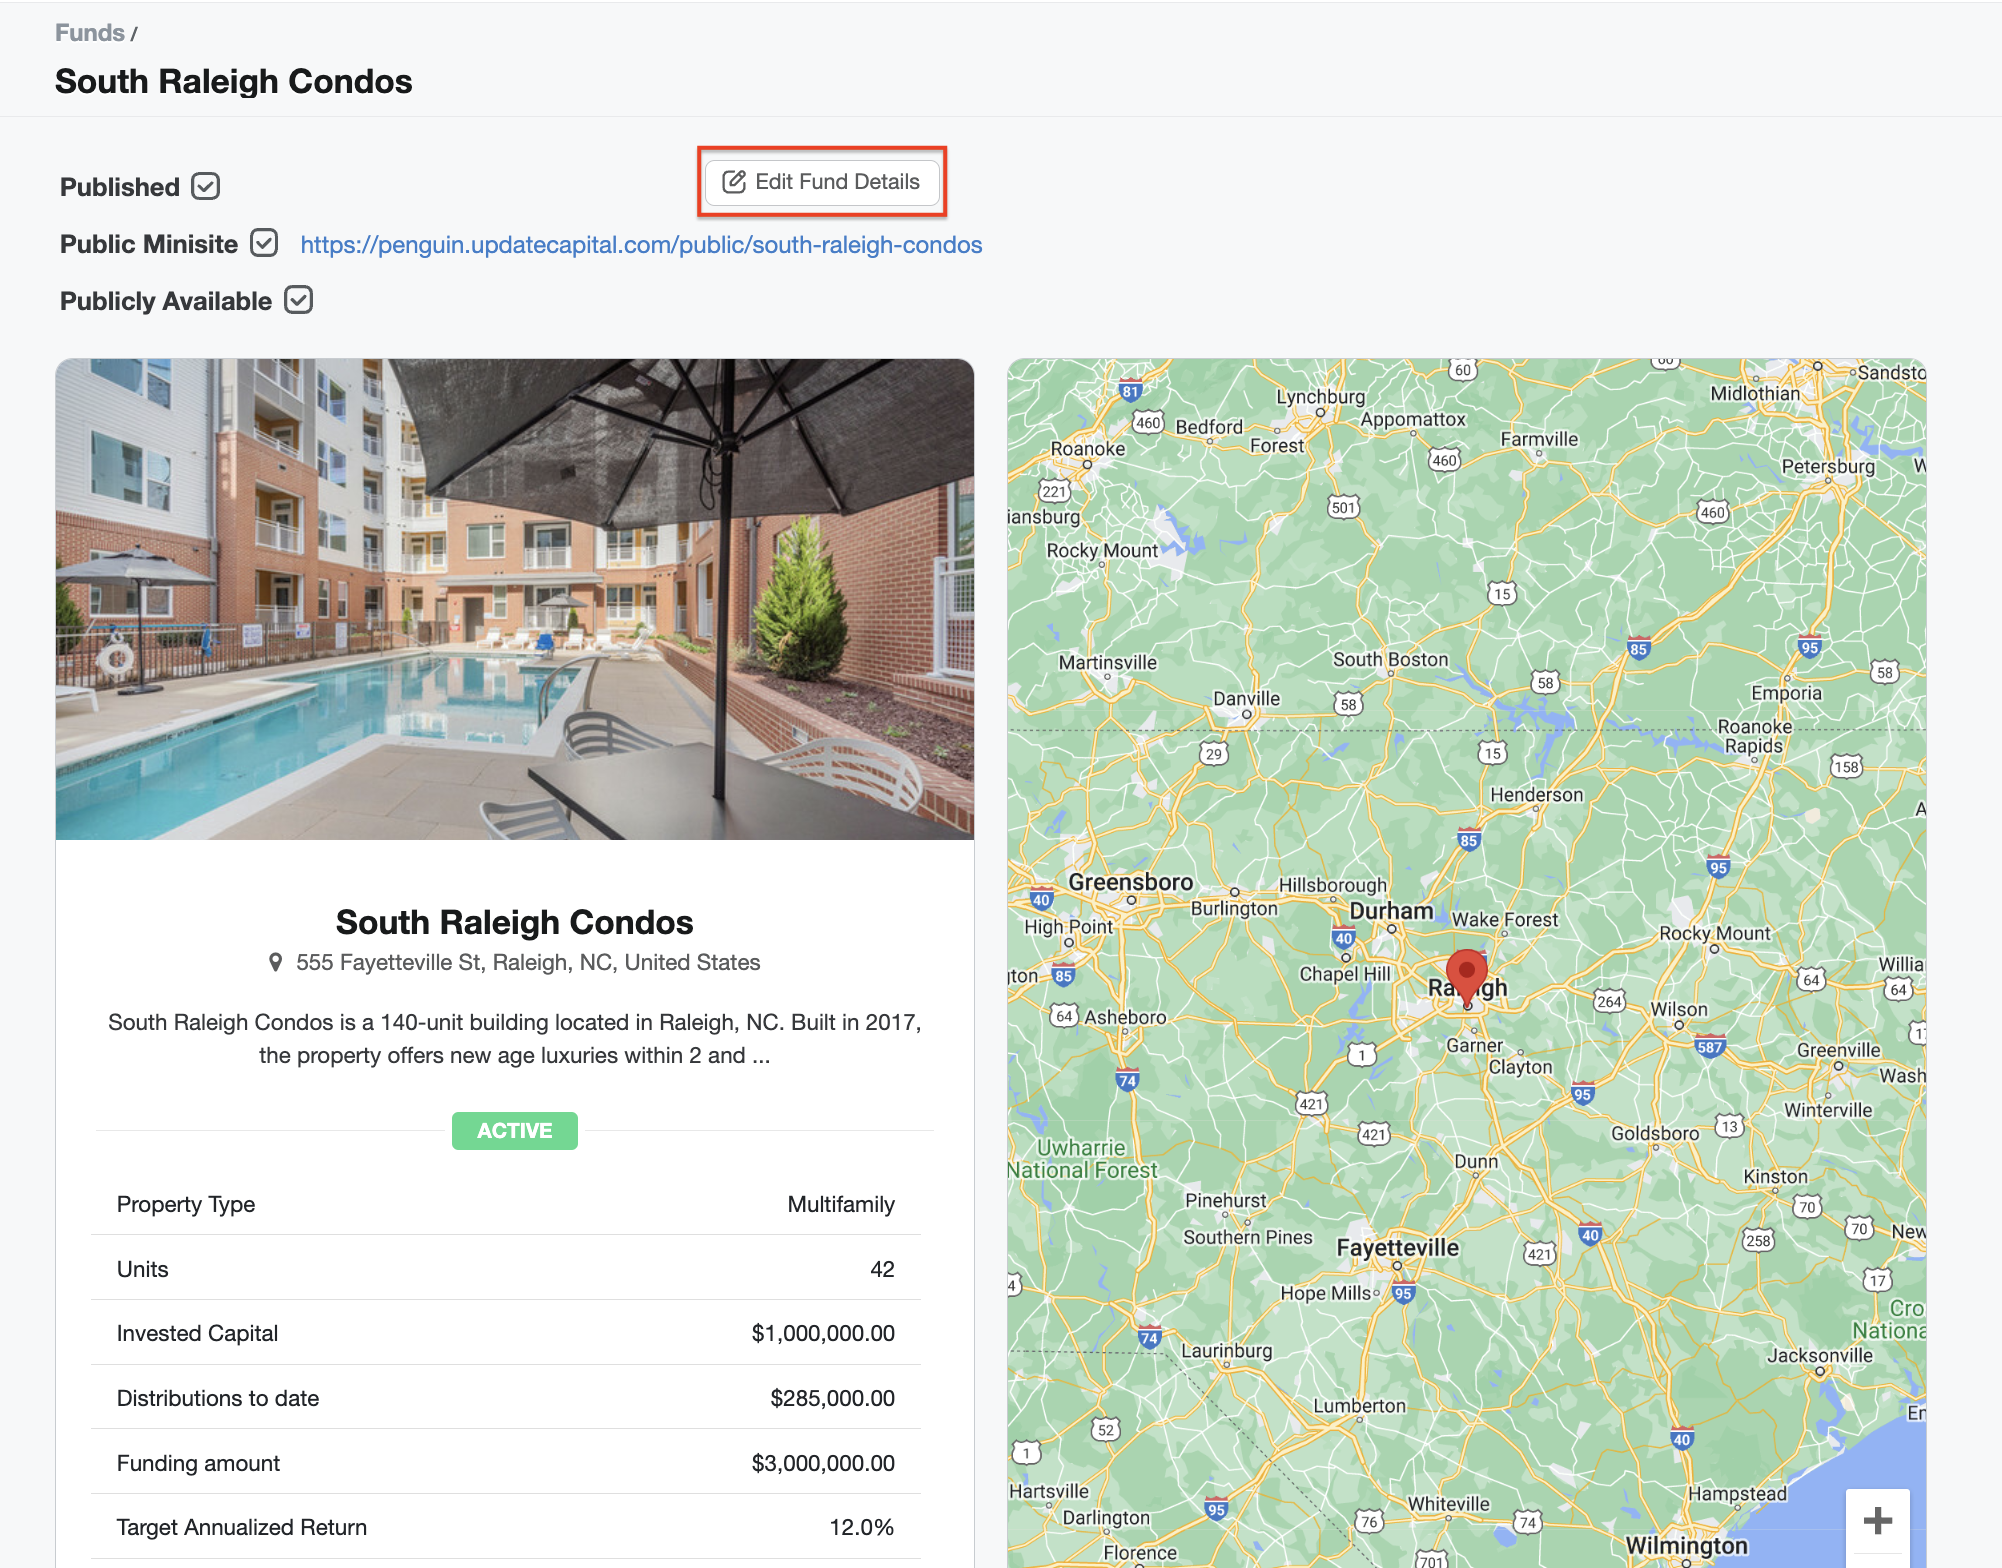Click the Edit Fund Details button
2002x1568 pixels.
point(821,182)
